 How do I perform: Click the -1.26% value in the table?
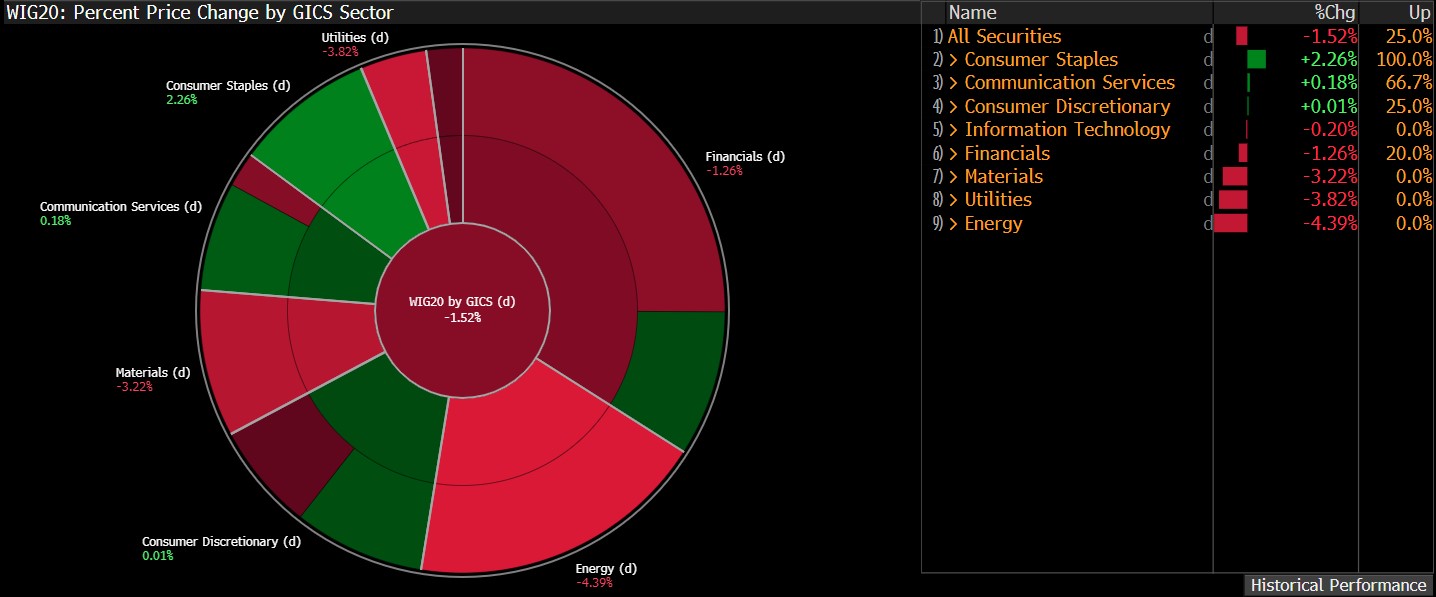(1329, 153)
